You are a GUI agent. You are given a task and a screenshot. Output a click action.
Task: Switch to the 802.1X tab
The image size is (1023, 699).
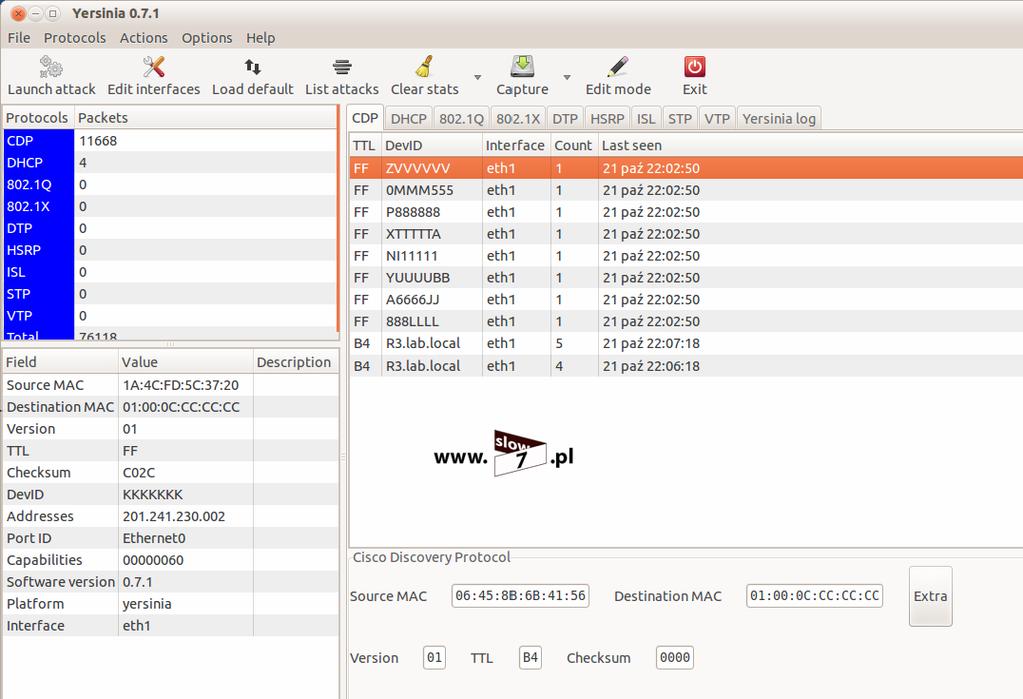(x=518, y=119)
